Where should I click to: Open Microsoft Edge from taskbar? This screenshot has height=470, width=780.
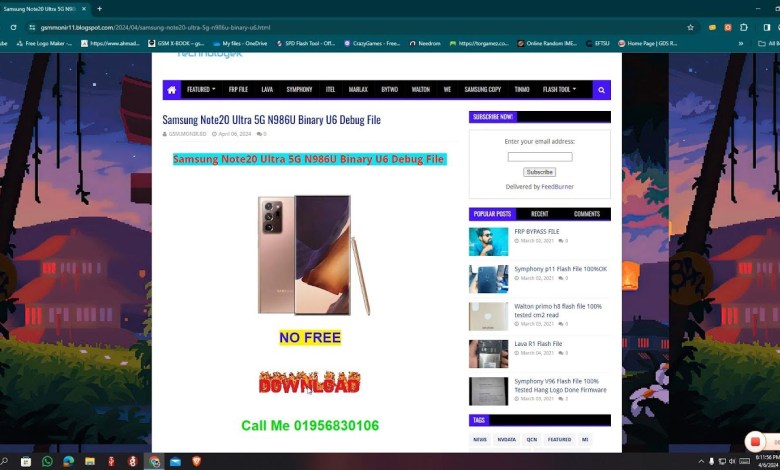tap(69, 461)
